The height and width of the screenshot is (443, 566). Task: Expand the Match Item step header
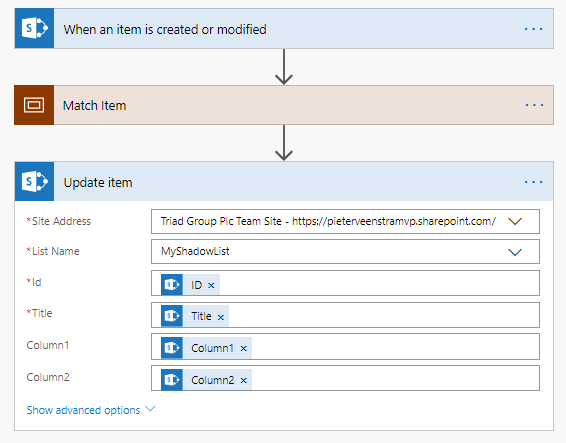pos(284,105)
